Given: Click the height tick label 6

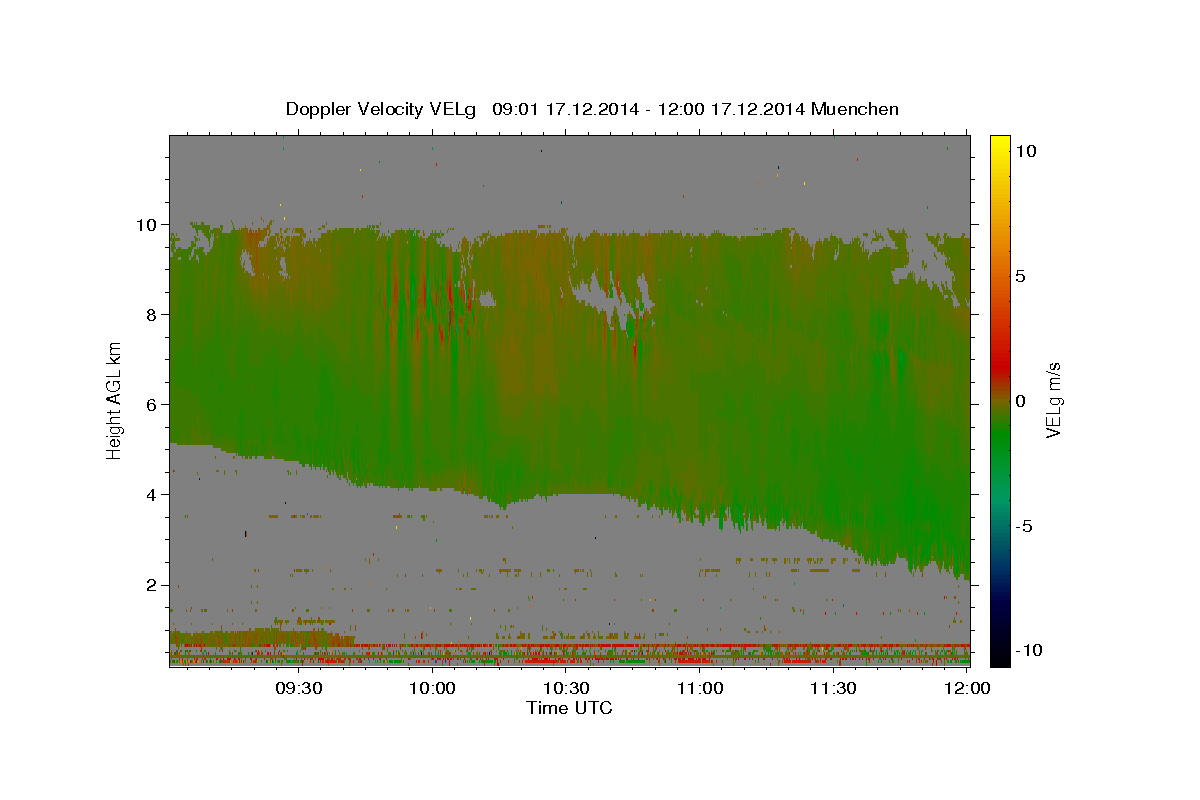Looking at the screenshot, I should pyautogui.click(x=154, y=404).
